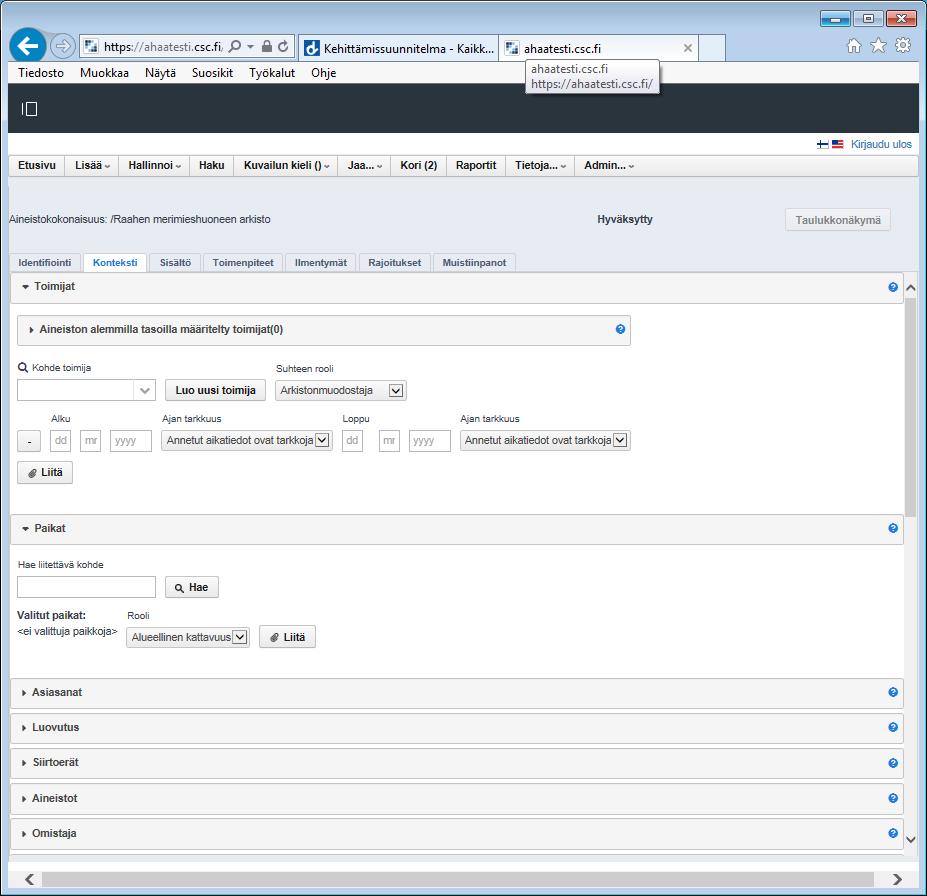Click the search icon beside Kohde toimija
This screenshot has width=927, height=896.
(x=23, y=368)
